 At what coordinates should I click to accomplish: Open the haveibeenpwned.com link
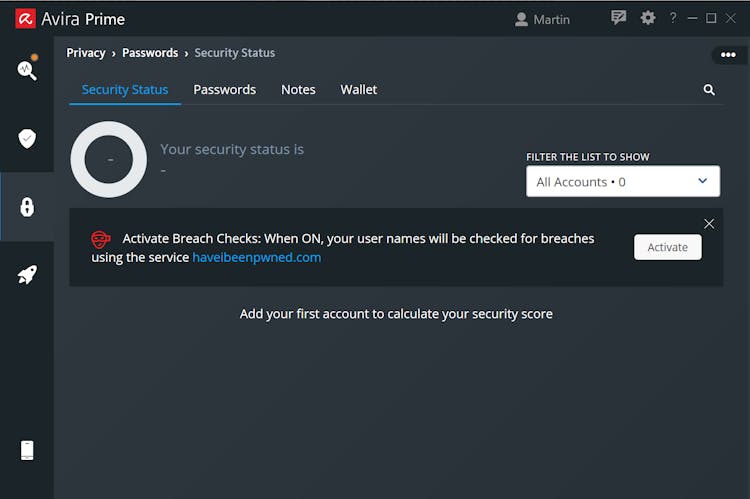(x=256, y=257)
